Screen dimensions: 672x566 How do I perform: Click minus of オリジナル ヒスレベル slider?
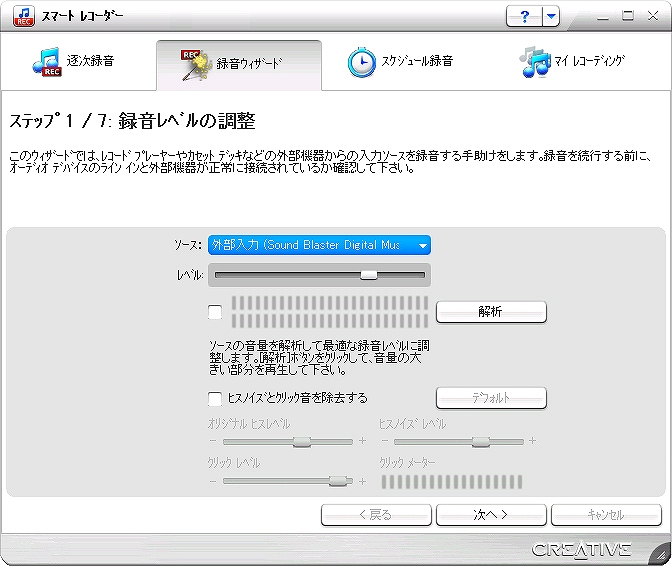click(213, 441)
